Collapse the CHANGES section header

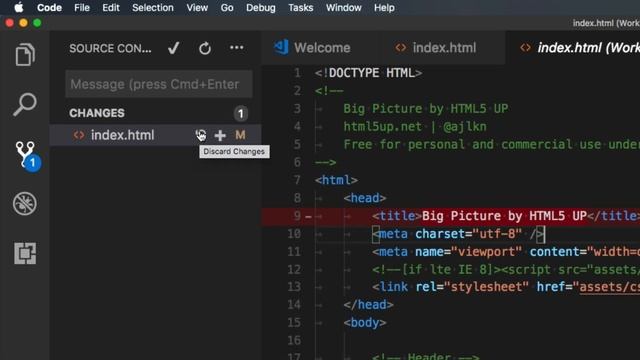point(97,113)
